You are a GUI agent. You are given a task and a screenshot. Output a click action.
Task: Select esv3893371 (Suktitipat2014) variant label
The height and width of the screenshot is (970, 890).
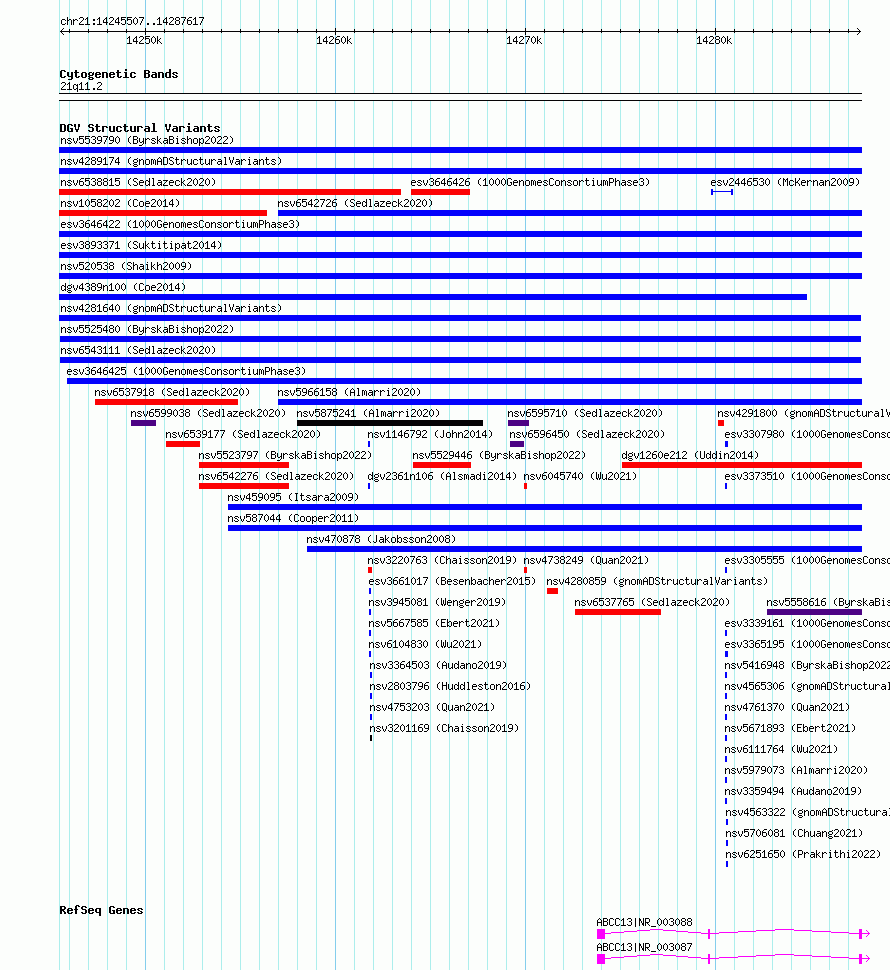pyautogui.click(x=141, y=246)
